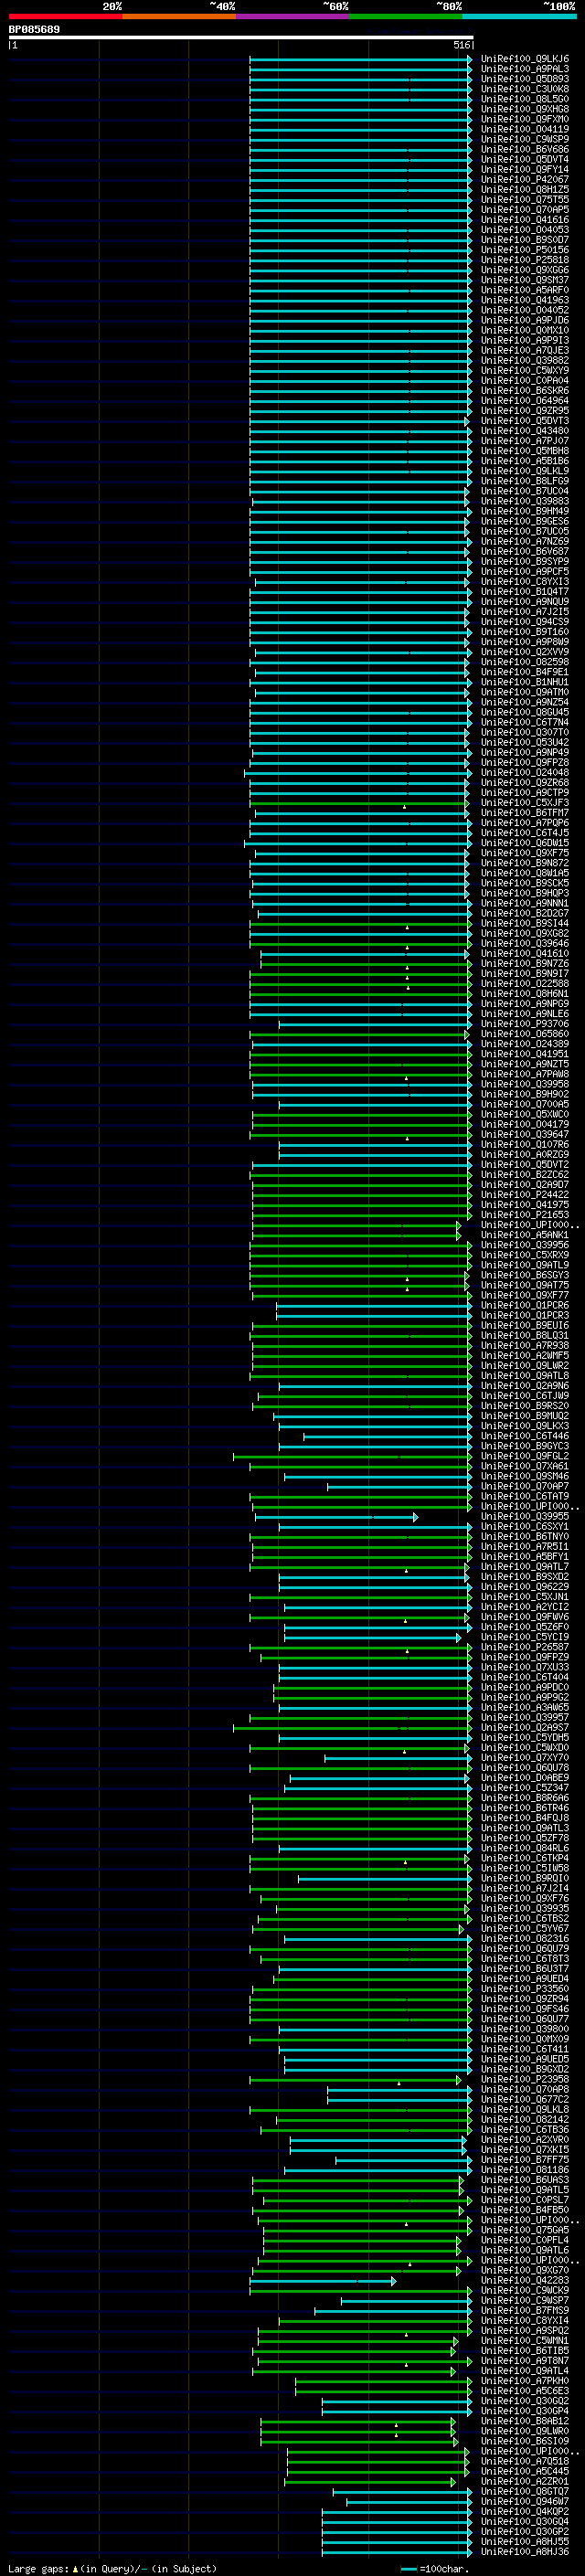Screen dimensions: 585x2576
Task: Select hit label UniRef100_B7FF75
Action: tap(525, 2160)
